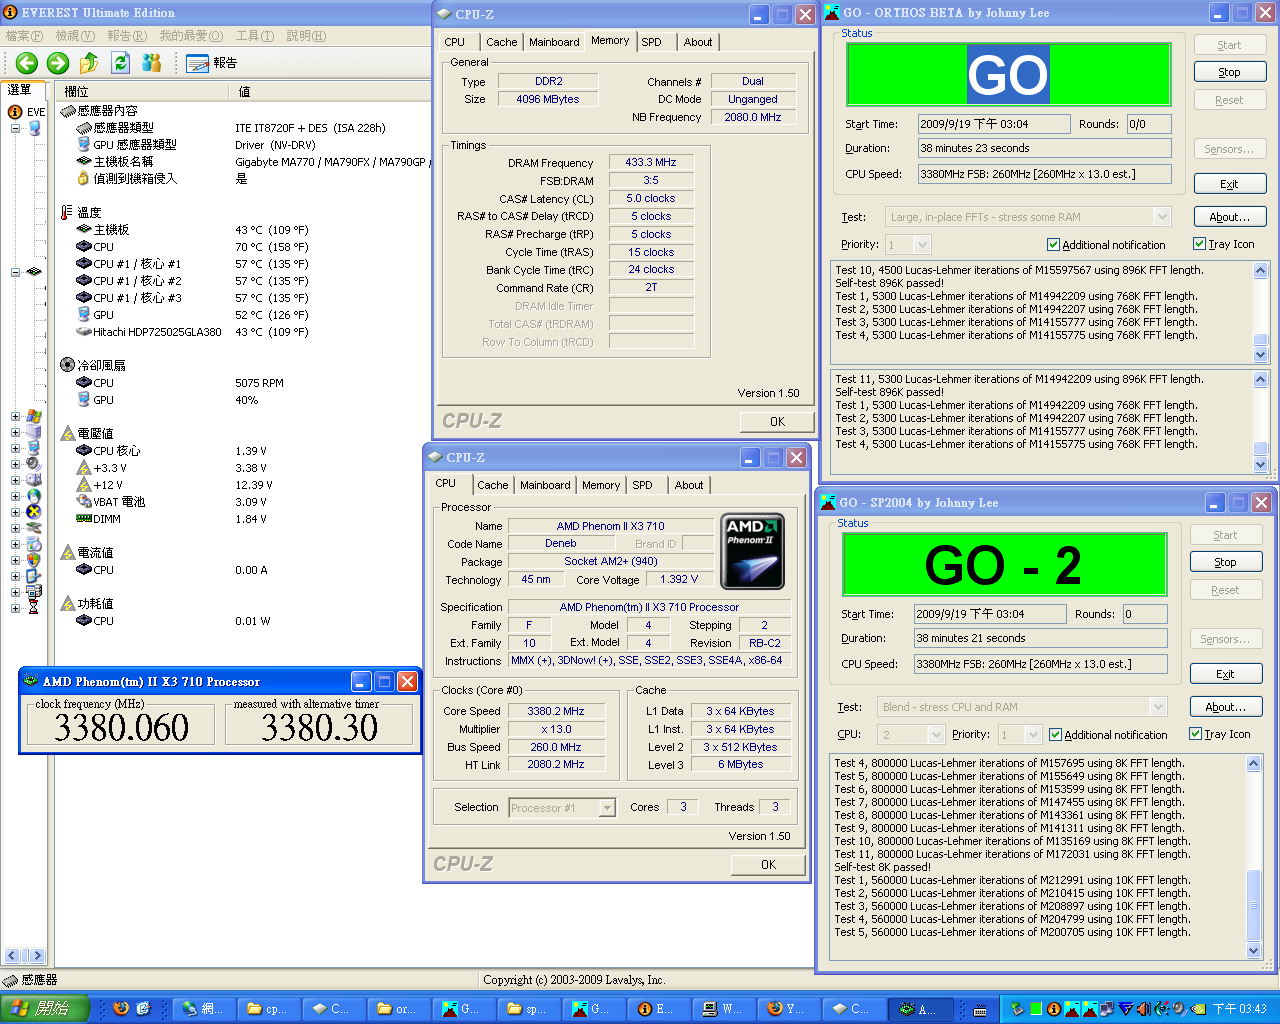
Task: Collapse the motherboard node in EVEREST tree
Action: [15, 272]
